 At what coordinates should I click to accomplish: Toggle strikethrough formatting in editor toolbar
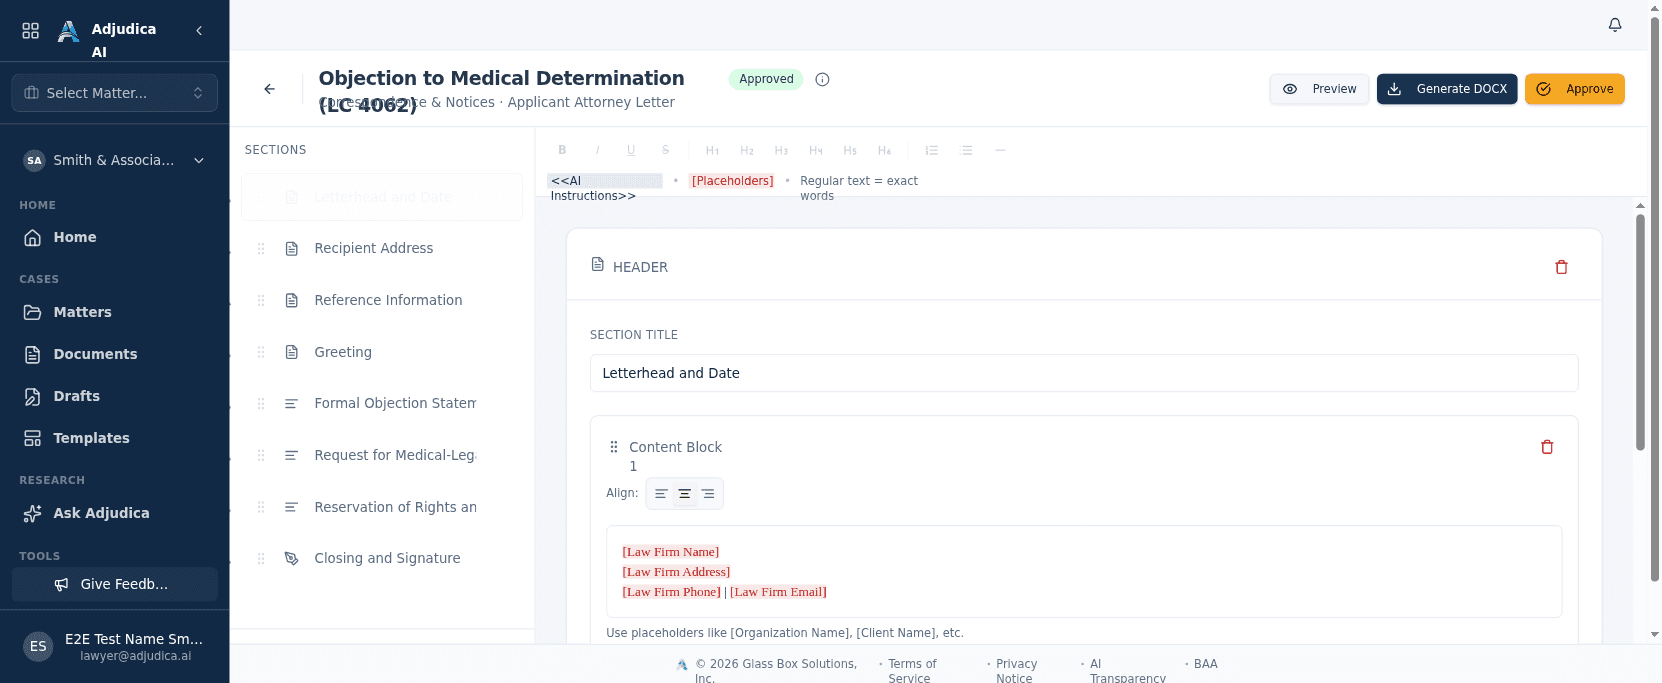click(665, 150)
